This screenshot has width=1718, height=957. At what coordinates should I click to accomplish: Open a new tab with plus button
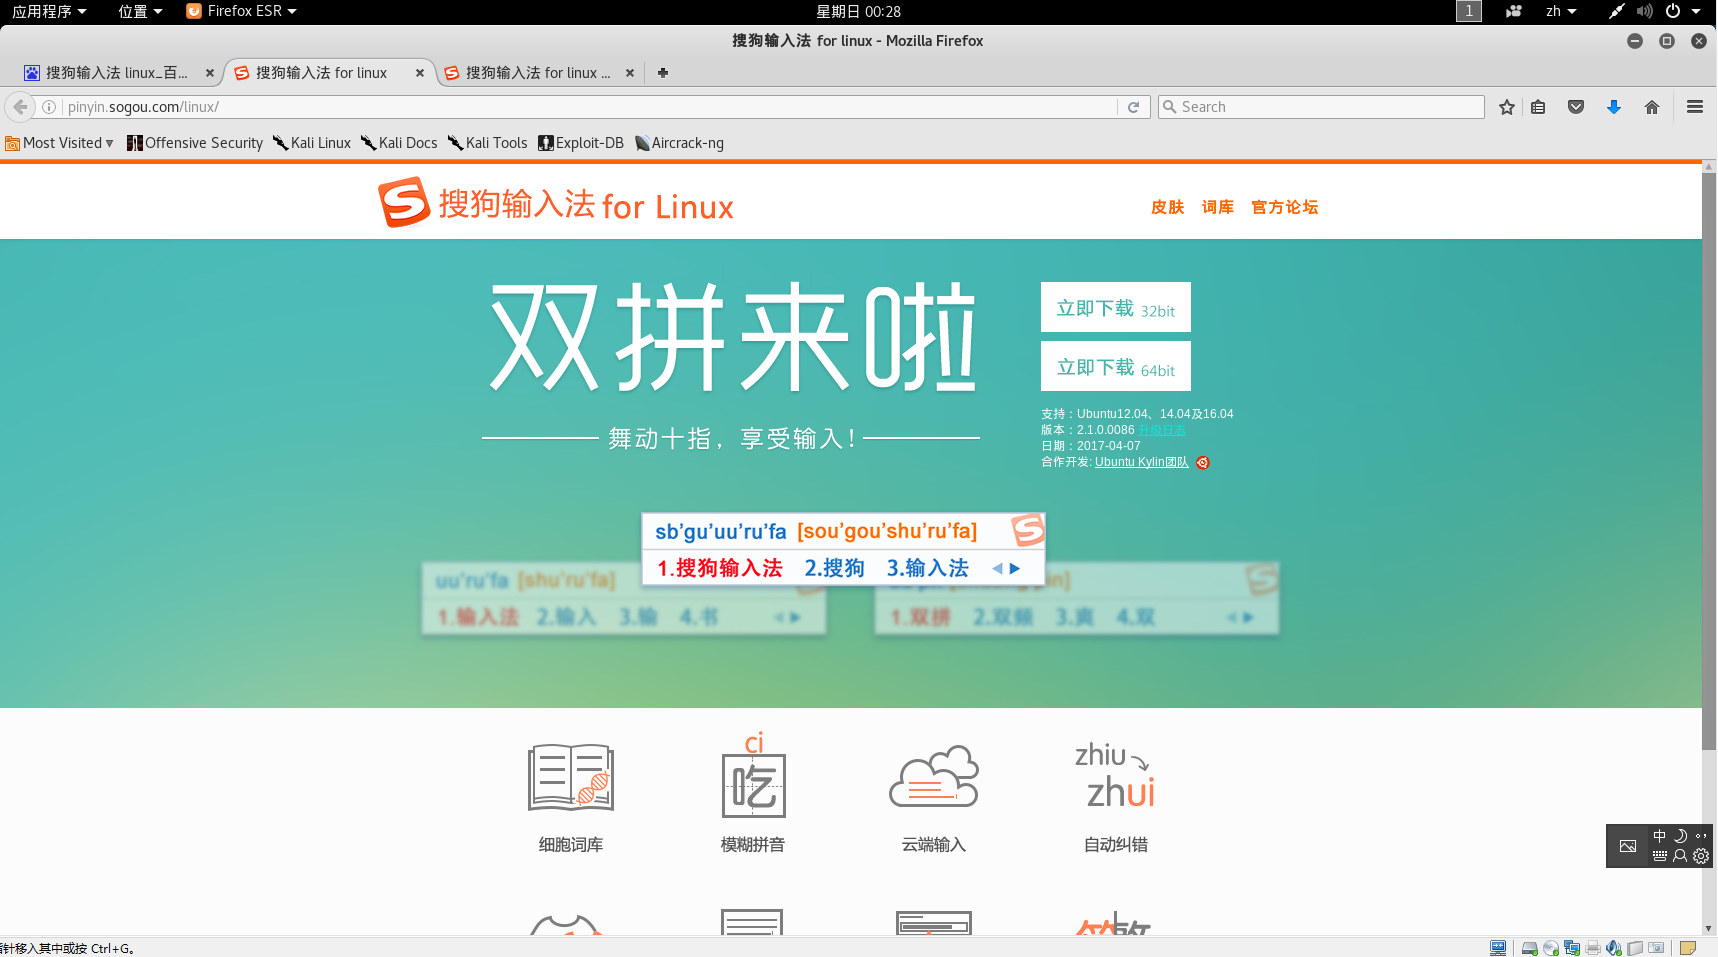(x=662, y=73)
